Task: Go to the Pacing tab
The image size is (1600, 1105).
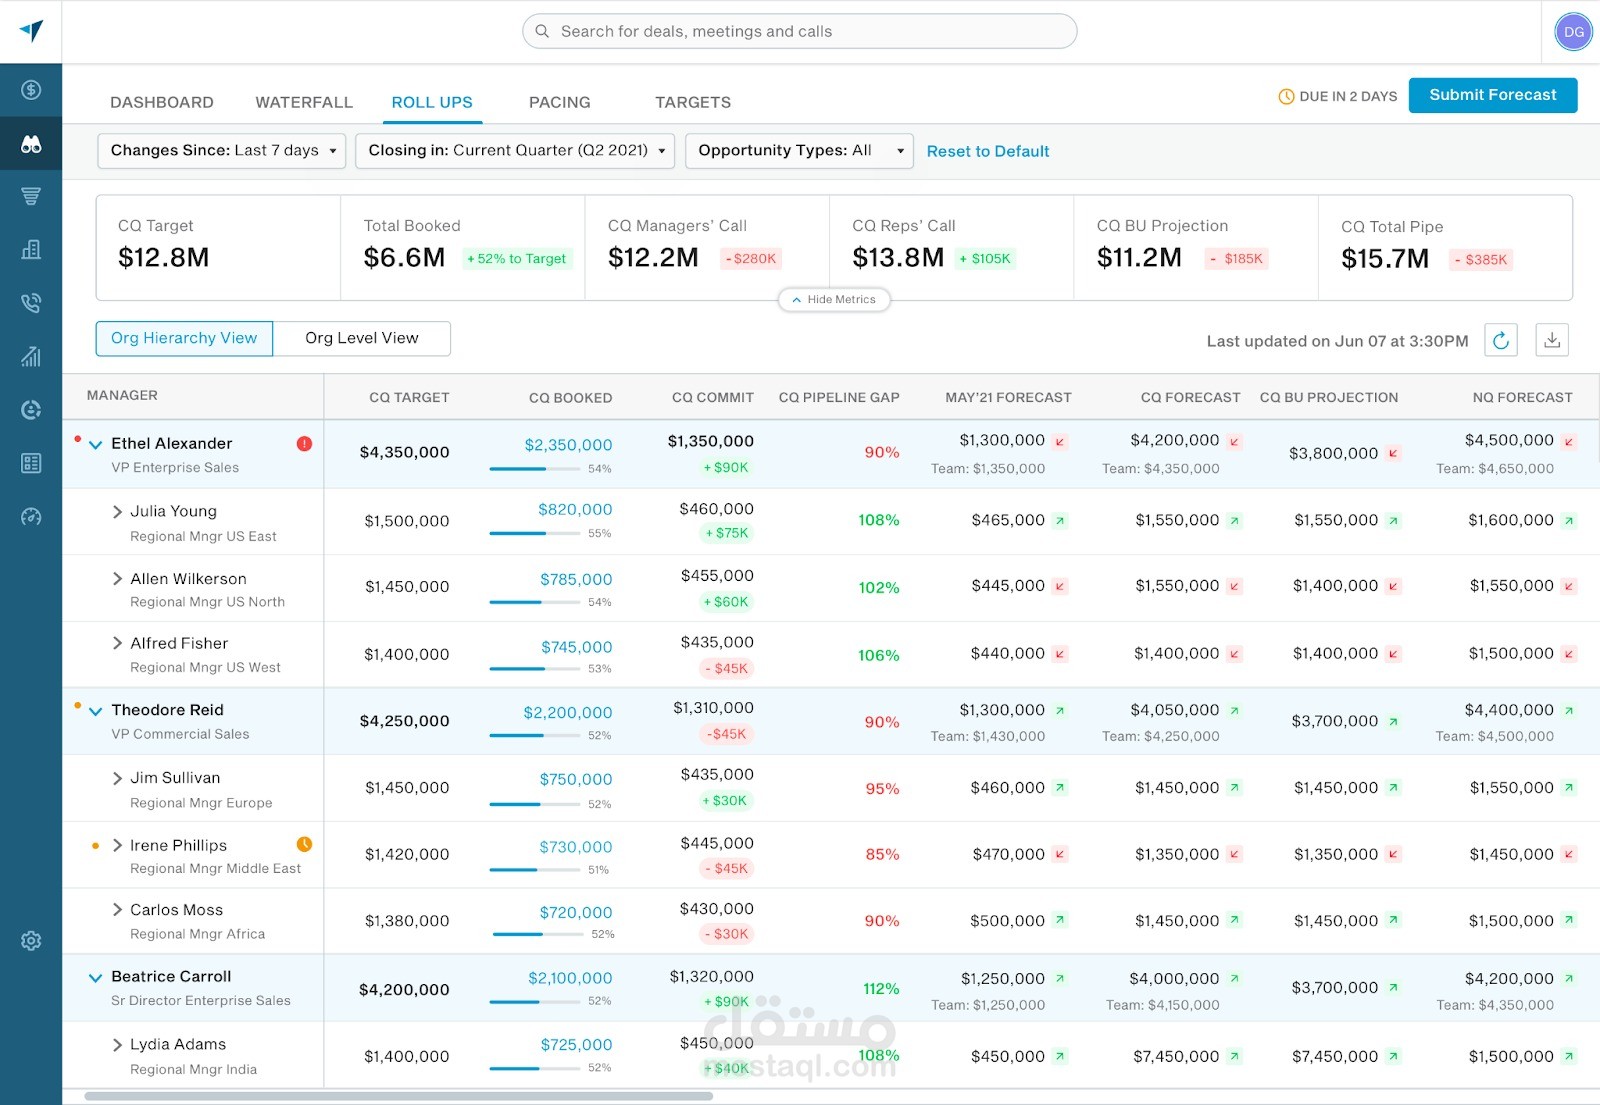Action: (x=560, y=102)
